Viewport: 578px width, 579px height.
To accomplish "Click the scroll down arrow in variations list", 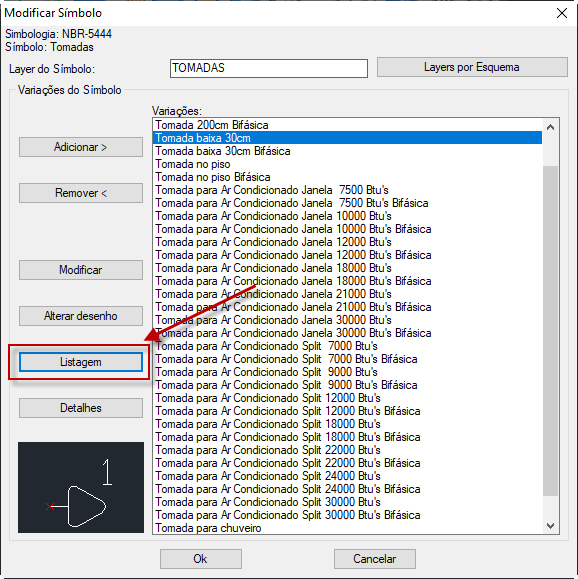I will coord(550,525).
